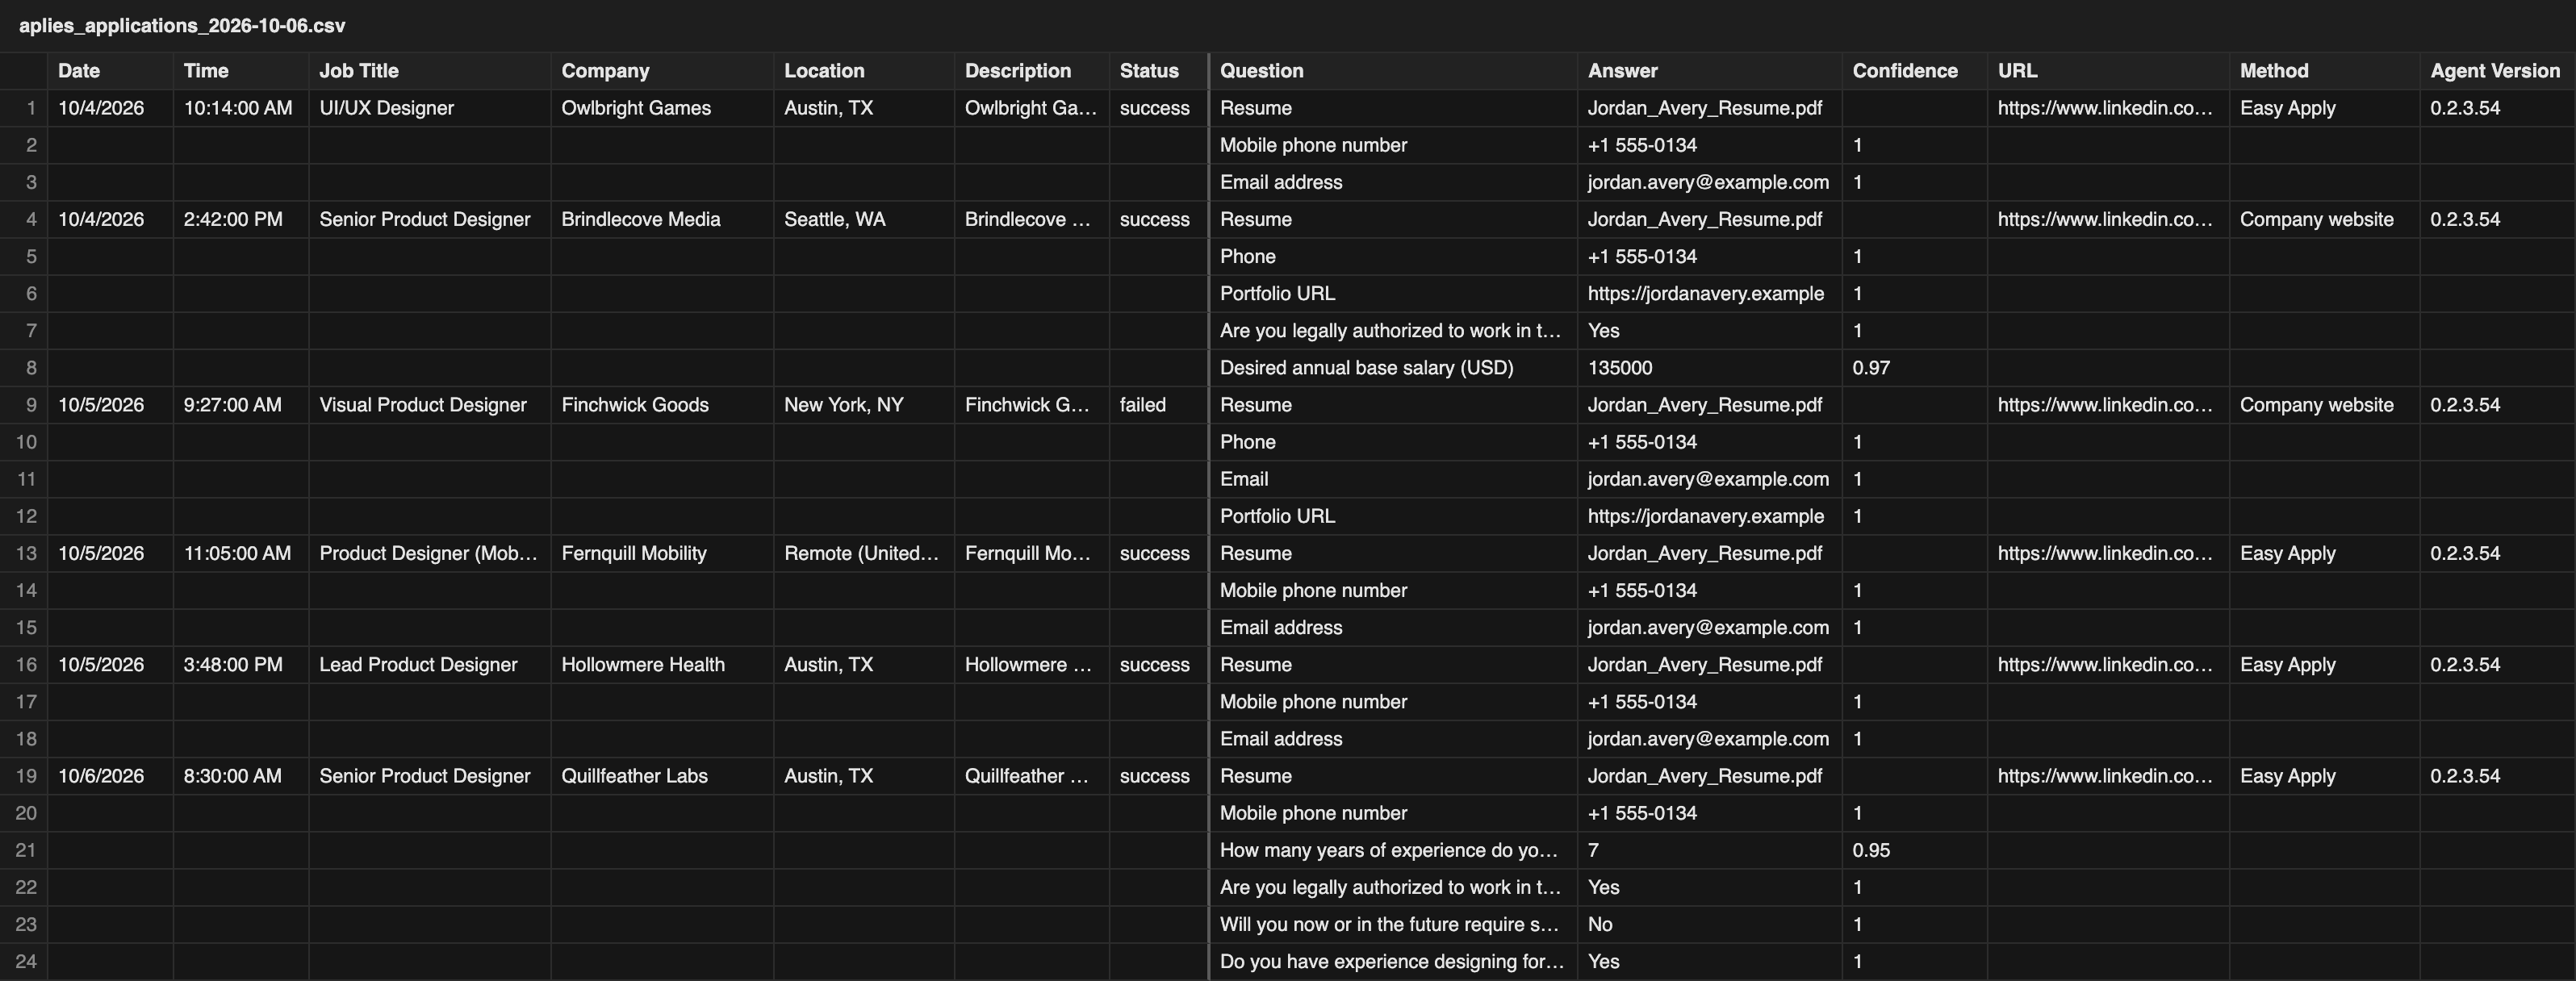This screenshot has width=2576, height=981.
Task: Click the Email question cell in row 11
Action: pyautogui.click(x=1393, y=479)
